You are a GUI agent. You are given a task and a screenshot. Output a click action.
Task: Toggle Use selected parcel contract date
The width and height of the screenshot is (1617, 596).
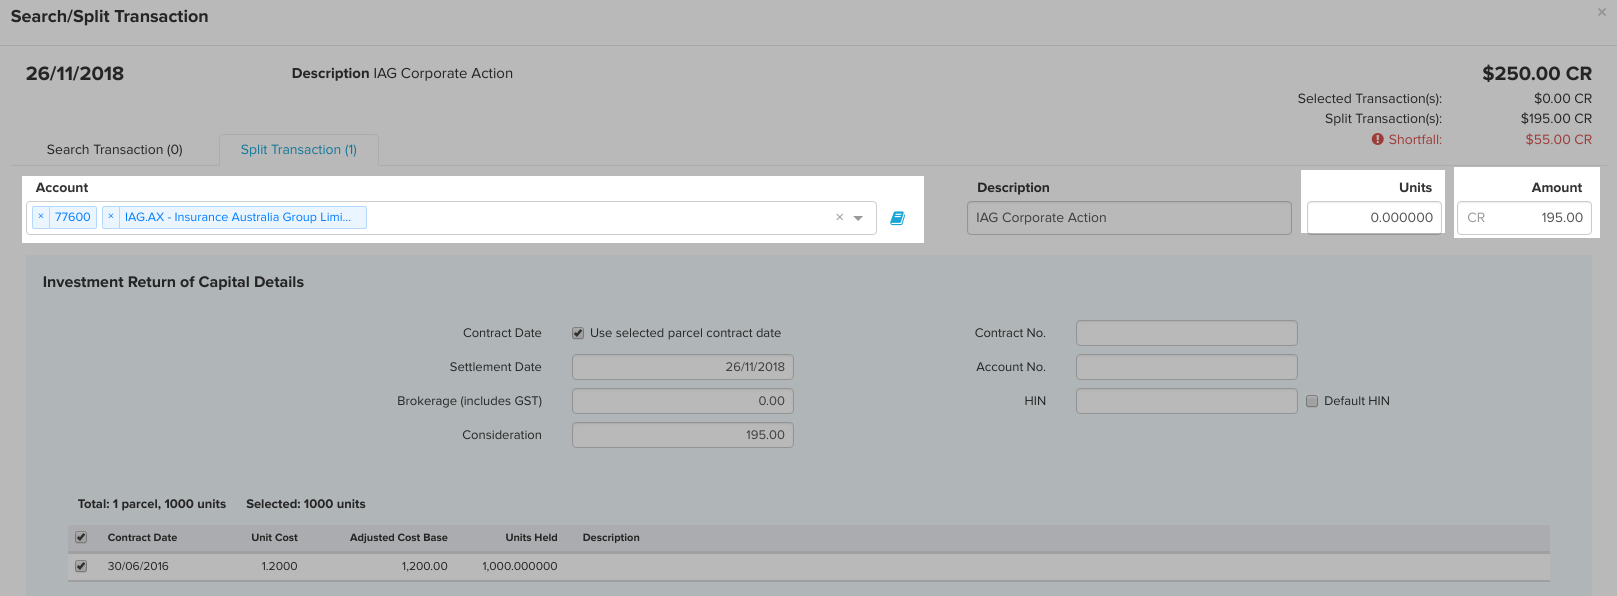click(578, 333)
